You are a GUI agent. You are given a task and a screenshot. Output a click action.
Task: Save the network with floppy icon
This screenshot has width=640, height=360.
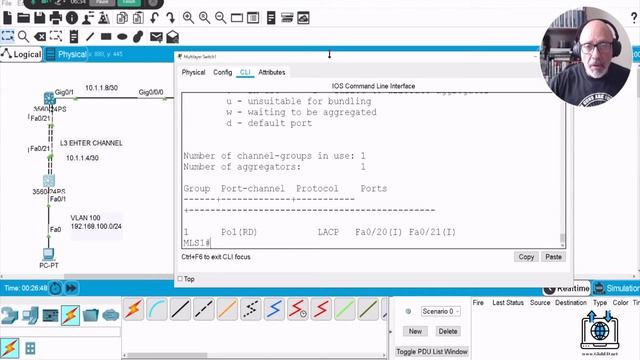click(x=40, y=18)
